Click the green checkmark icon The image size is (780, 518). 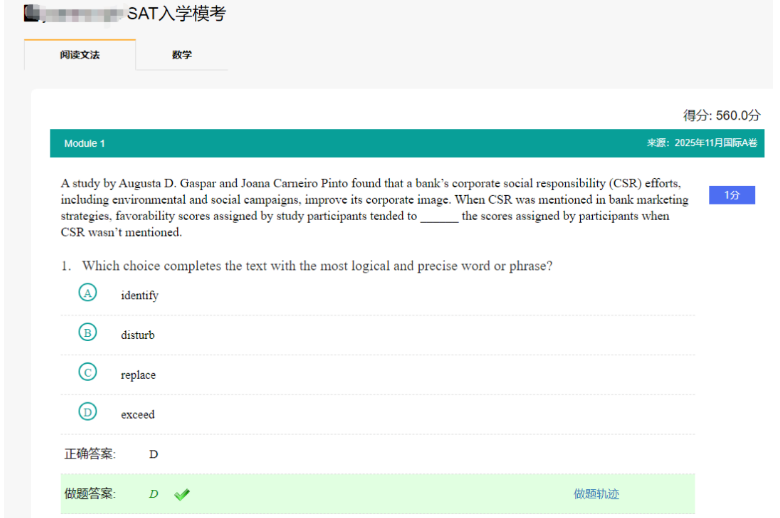click(x=181, y=494)
